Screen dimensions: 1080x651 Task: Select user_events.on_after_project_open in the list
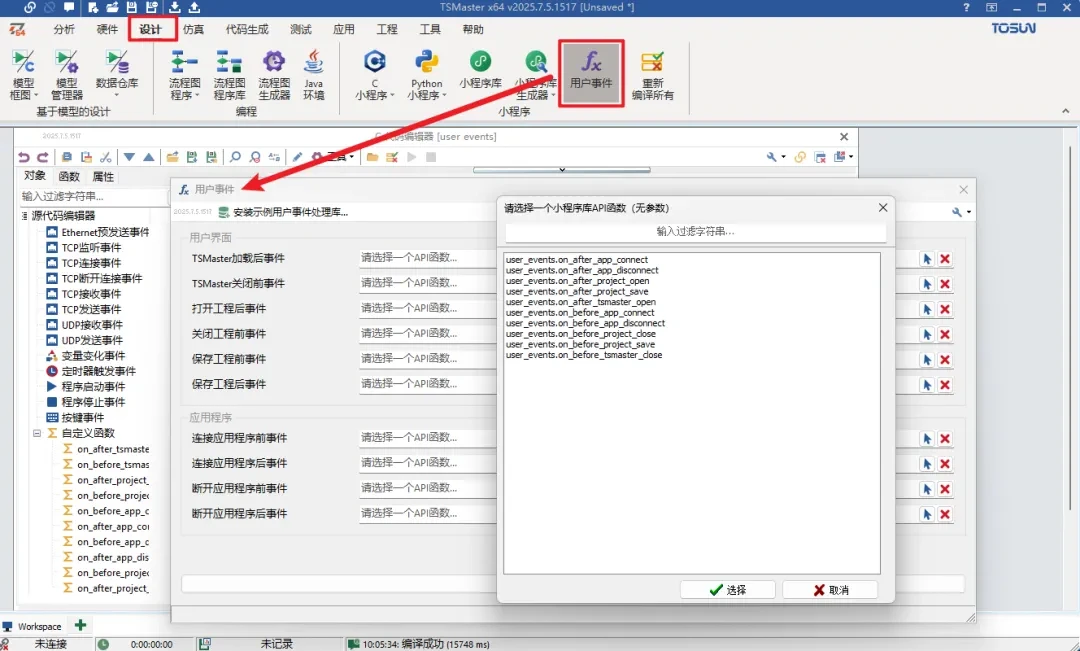[577, 281]
